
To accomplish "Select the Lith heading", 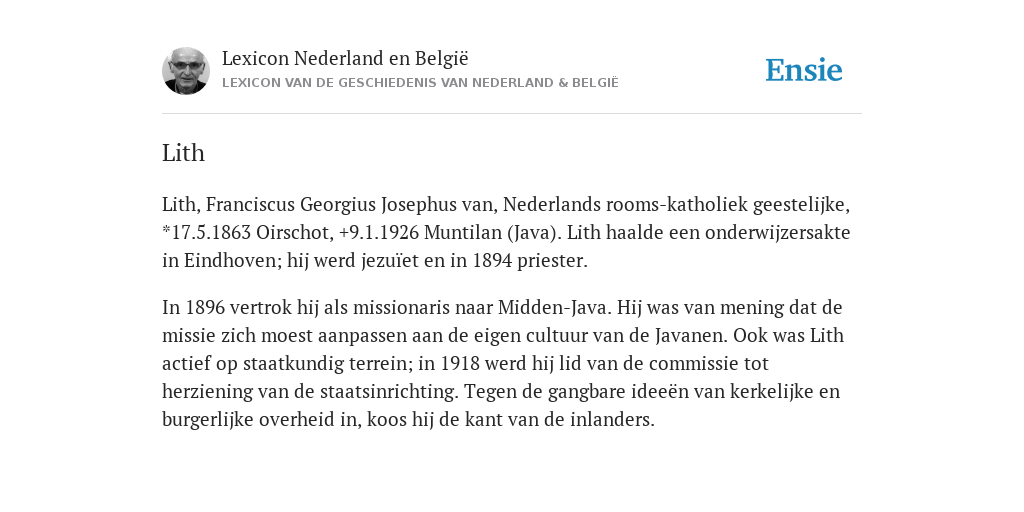I will (x=183, y=153).
